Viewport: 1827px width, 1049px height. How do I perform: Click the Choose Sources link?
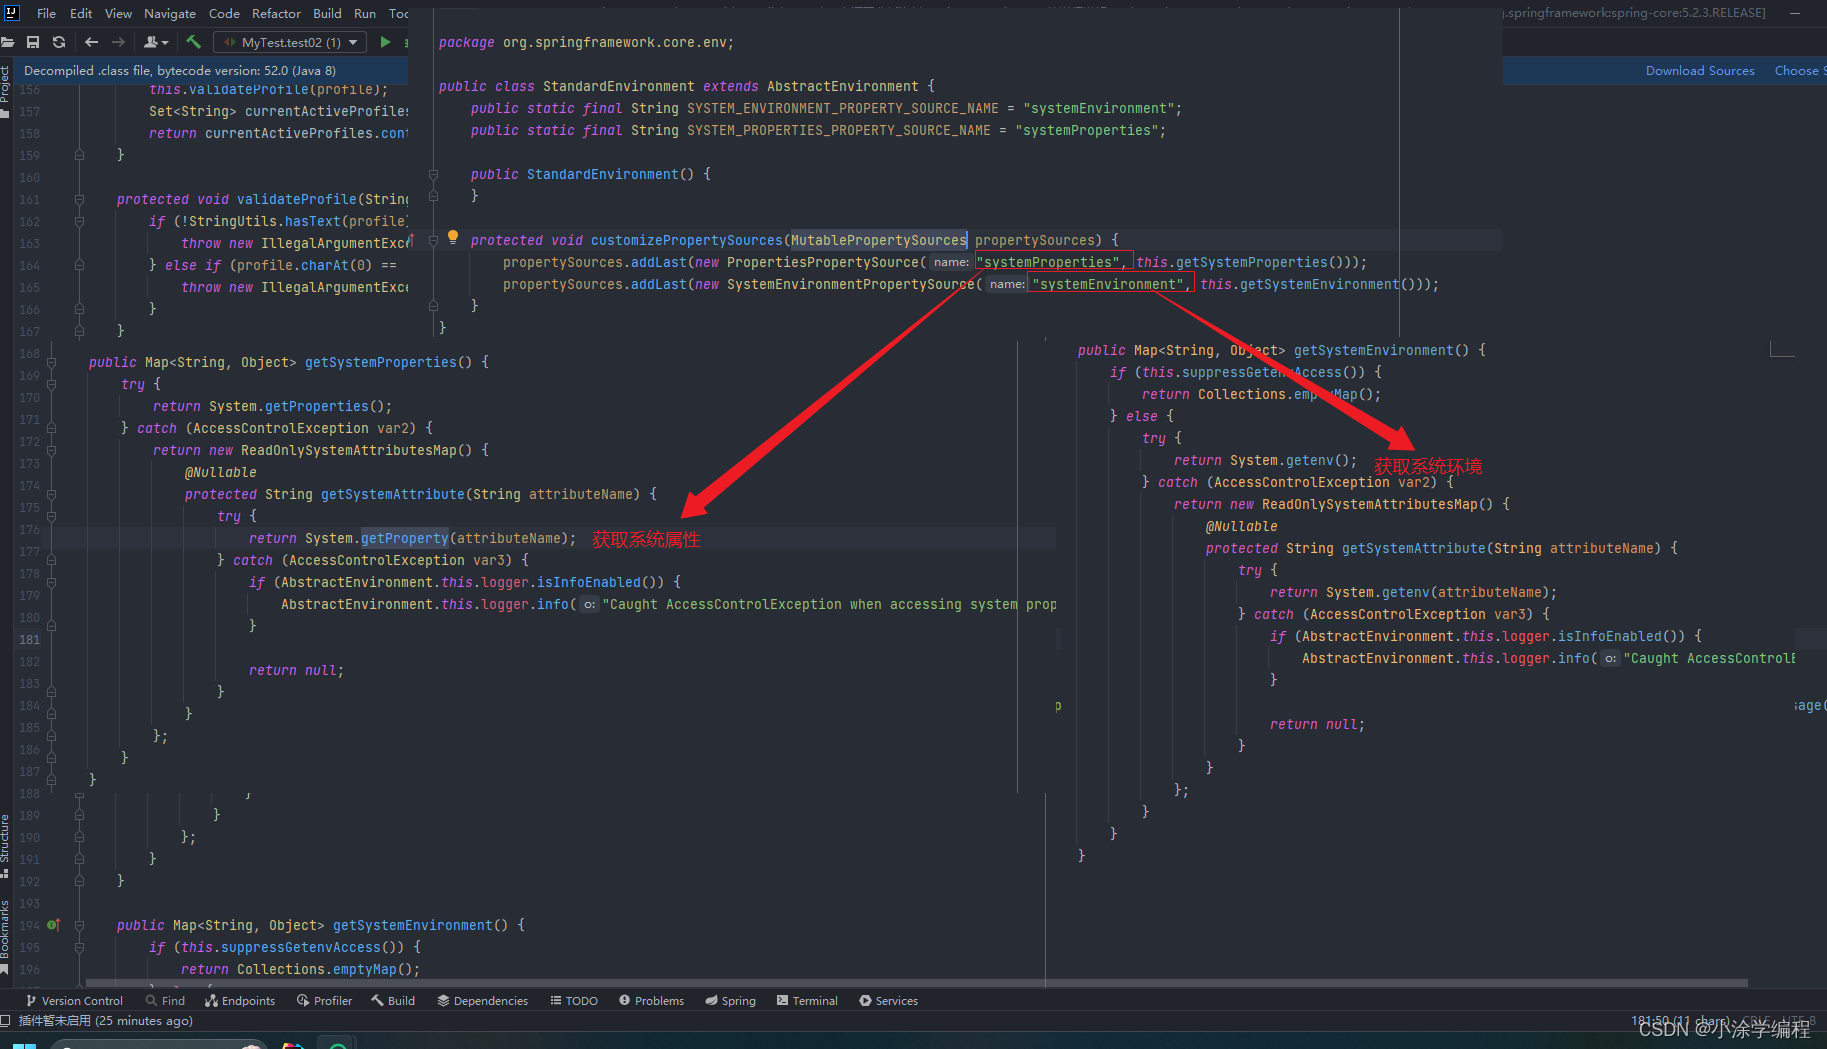click(1800, 71)
